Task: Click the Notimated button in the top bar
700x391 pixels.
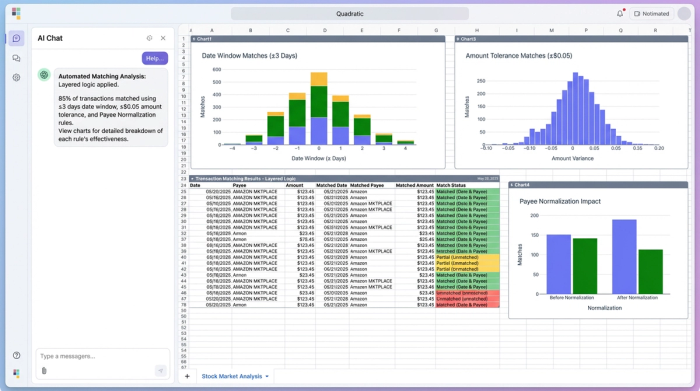Action: (x=651, y=14)
